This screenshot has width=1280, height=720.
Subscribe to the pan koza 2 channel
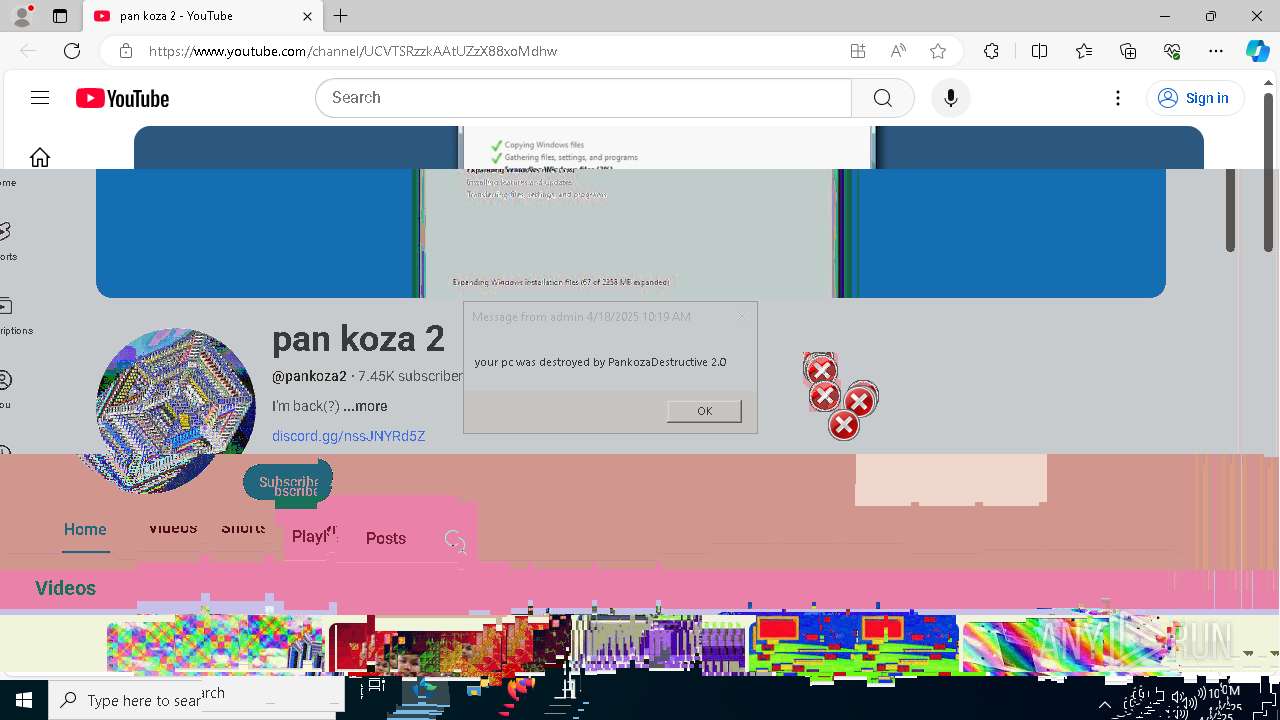click(288, 484)
